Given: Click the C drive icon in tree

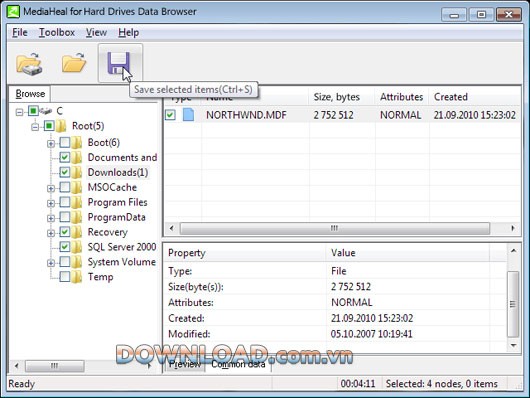Looking at the screenshot, I should pyautogui.click(x=46, y=111).
